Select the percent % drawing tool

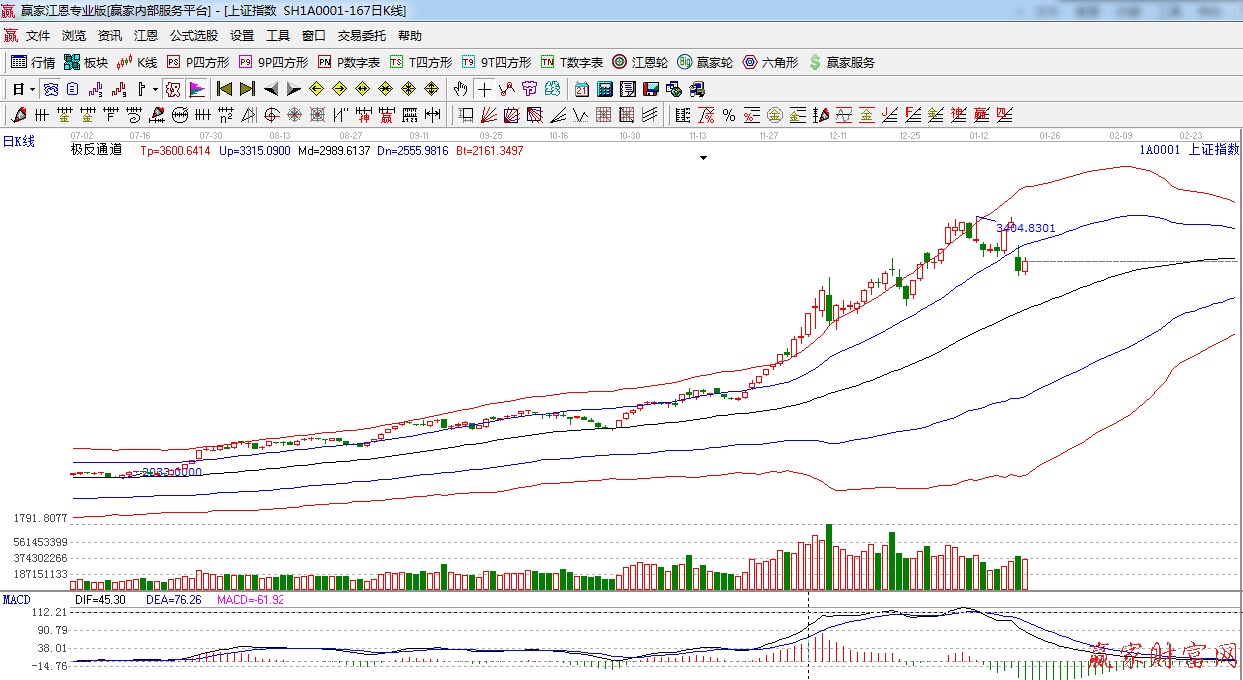[729, 115]
